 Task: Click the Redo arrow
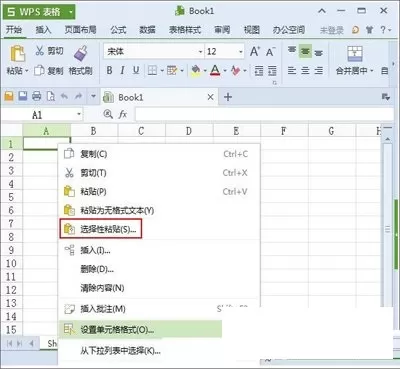pyautogui.click(x=78, y=96)
